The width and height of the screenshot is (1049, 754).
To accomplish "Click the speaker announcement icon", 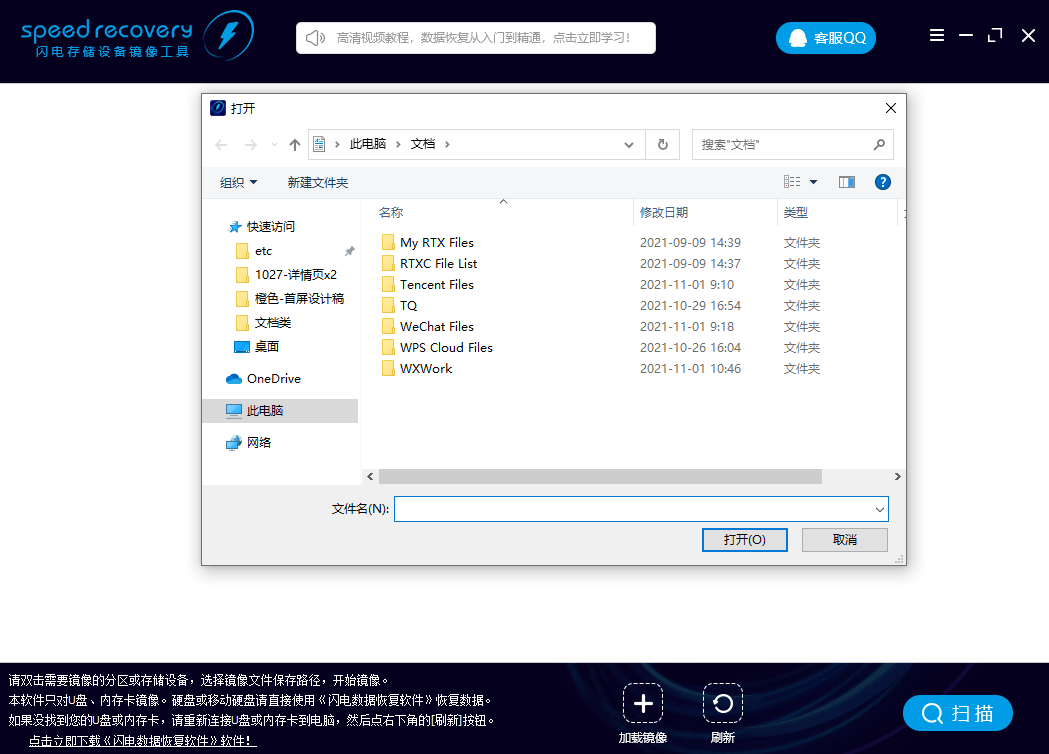I will (x=315, y=38).
